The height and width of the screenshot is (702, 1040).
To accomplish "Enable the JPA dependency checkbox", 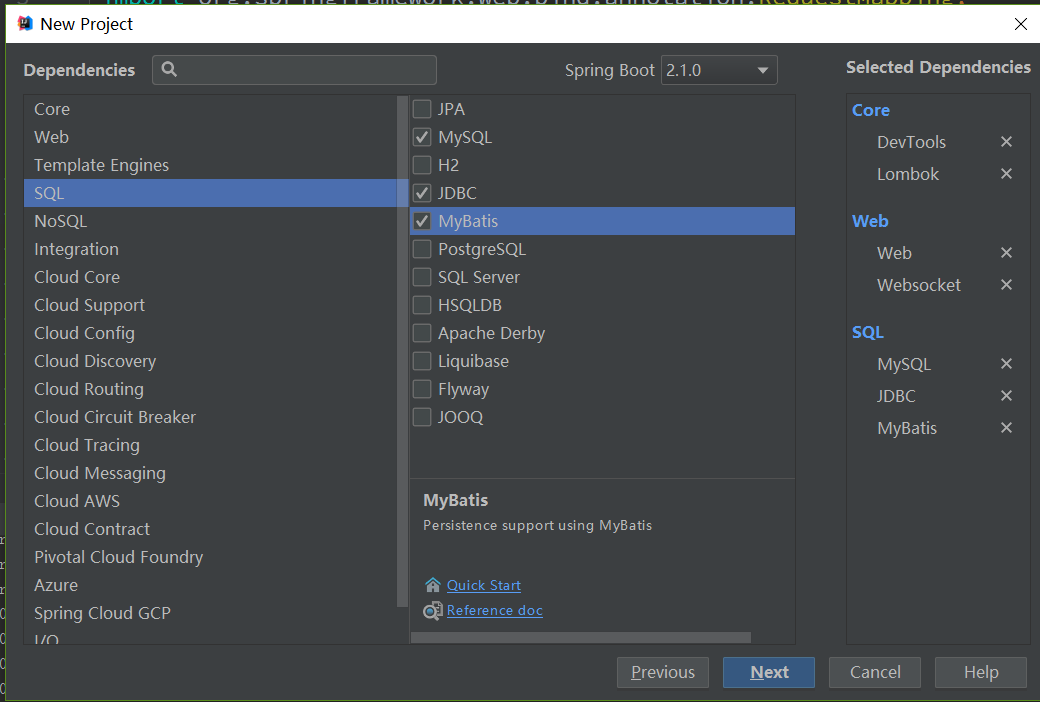I will click(422, 109).
